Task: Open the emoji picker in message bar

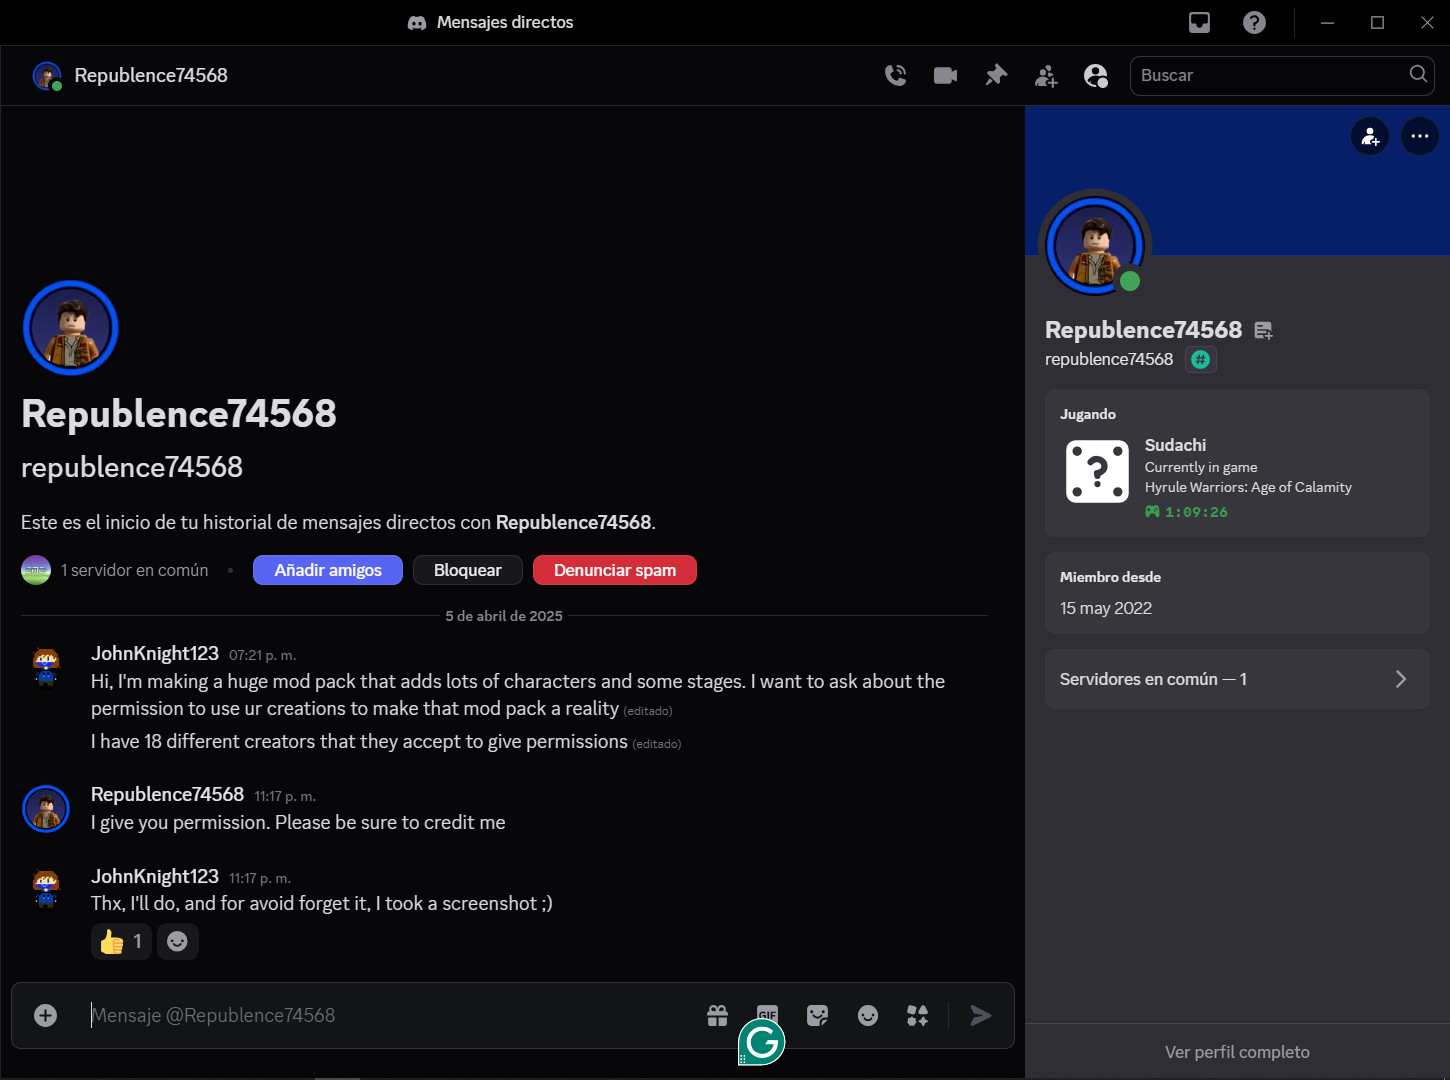Action: click(x=868, y=1015)
